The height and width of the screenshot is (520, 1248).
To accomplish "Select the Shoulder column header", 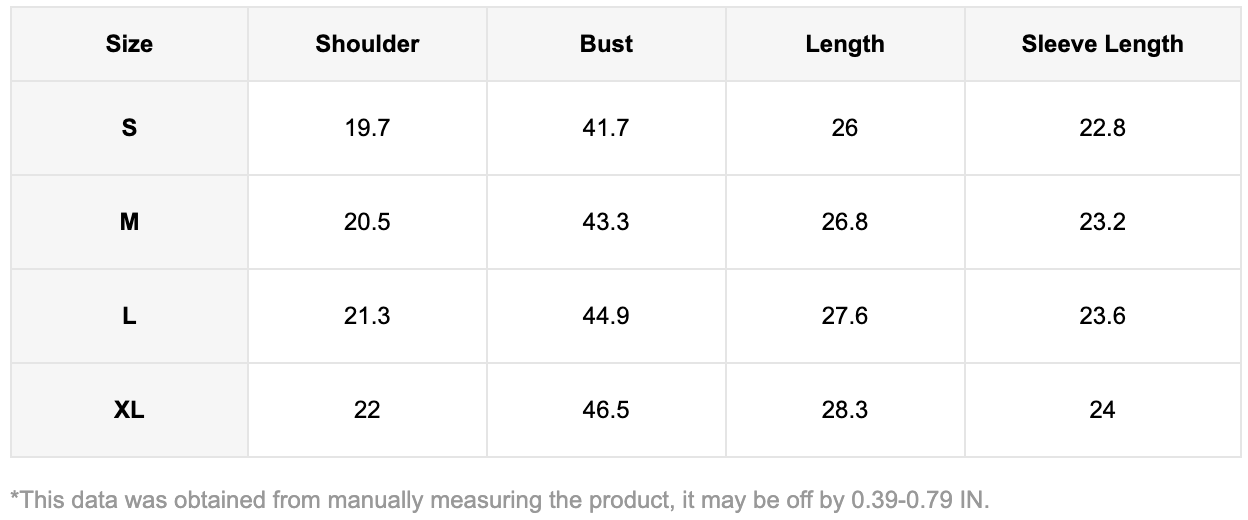I will pos(367,44).
